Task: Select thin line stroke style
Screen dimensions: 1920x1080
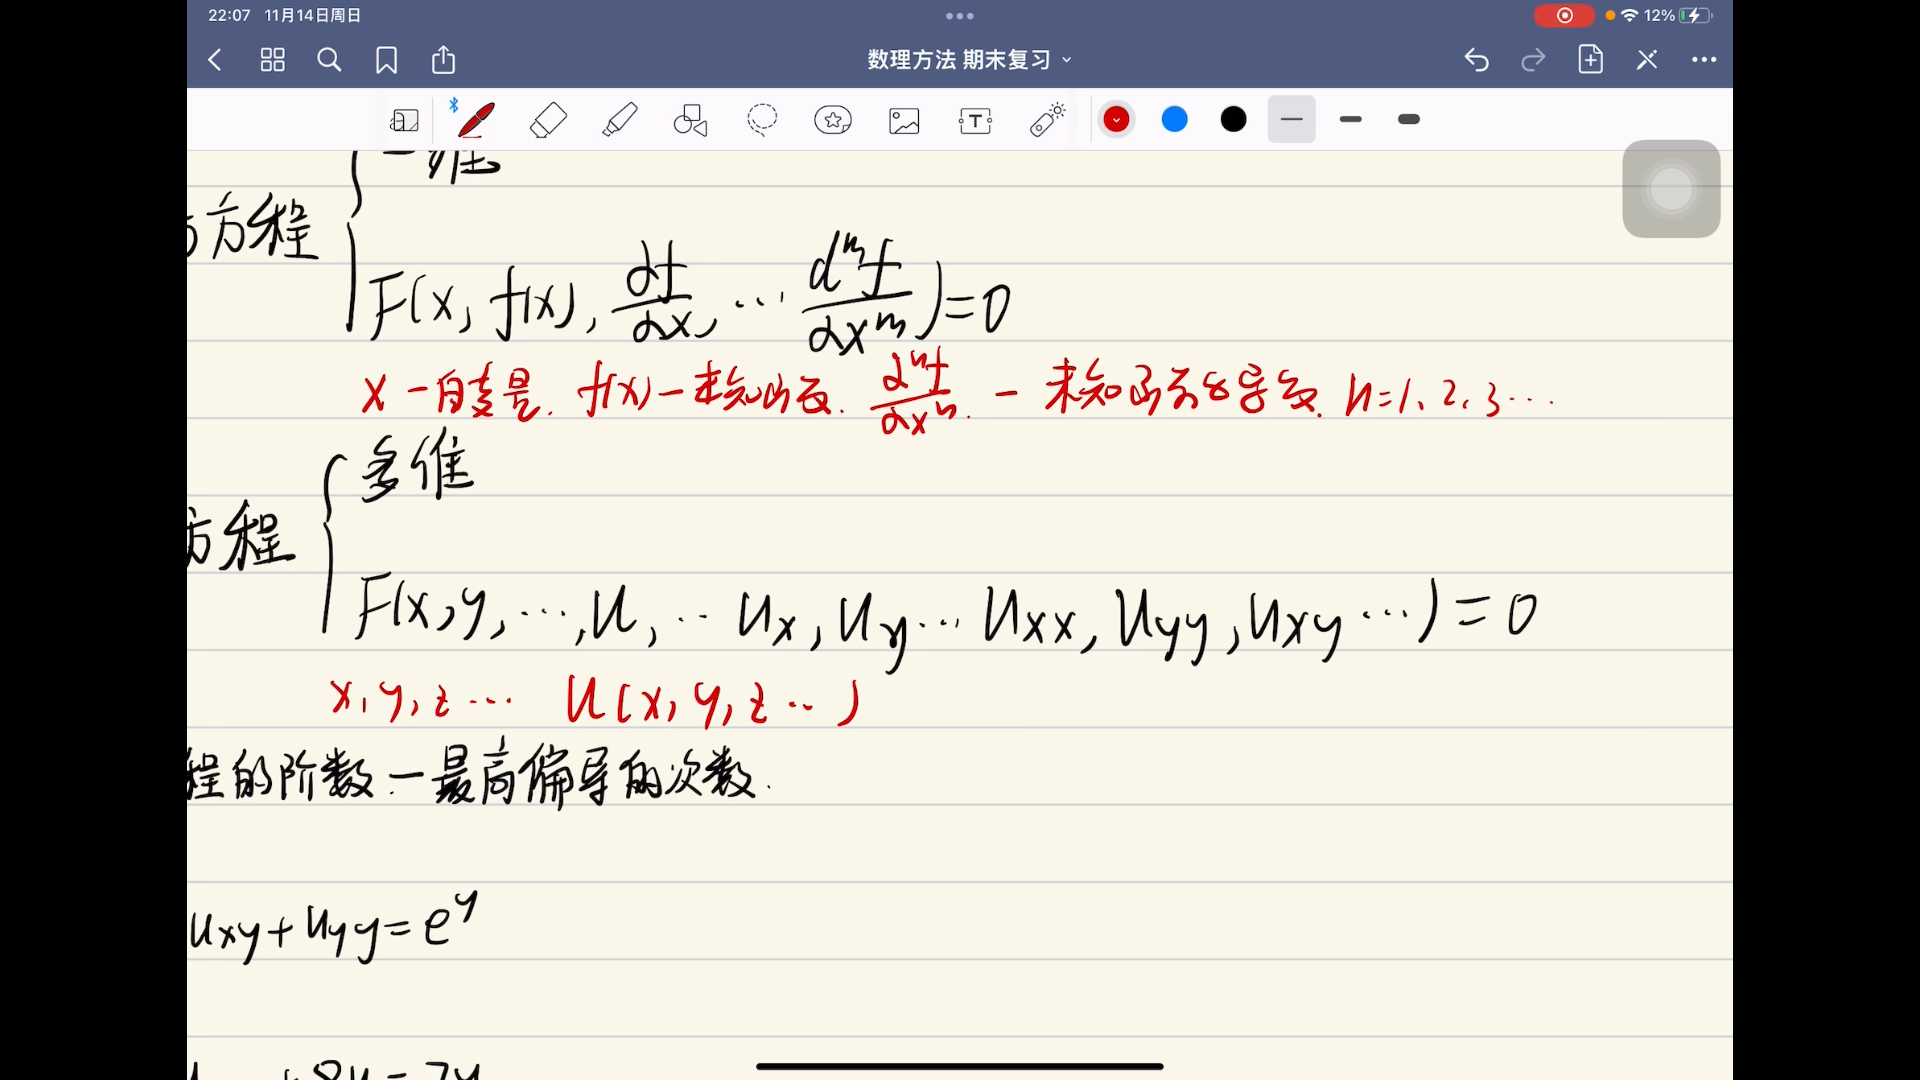Action: tap(1291, 119)
